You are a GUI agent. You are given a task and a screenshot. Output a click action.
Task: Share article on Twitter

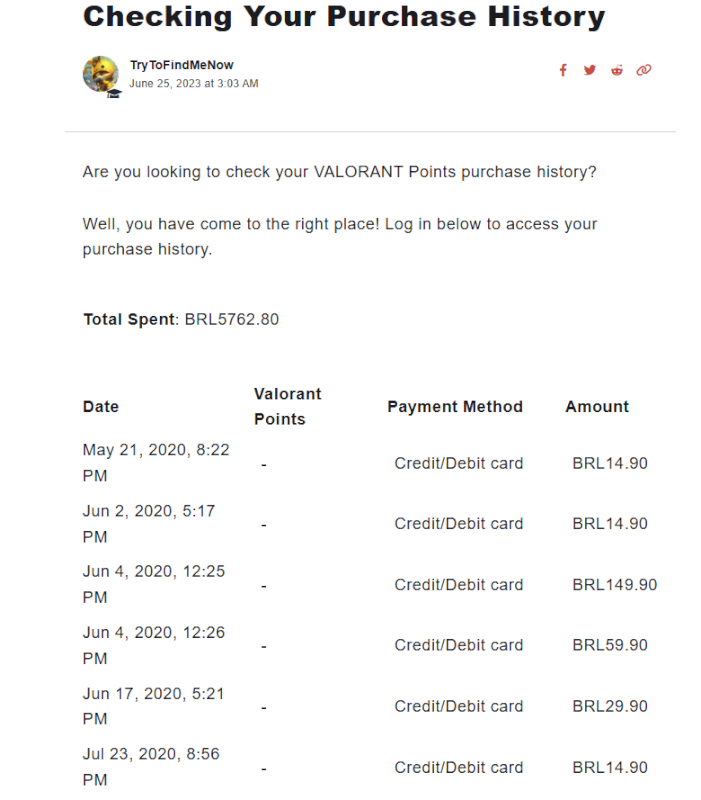(x=590, y=70)
